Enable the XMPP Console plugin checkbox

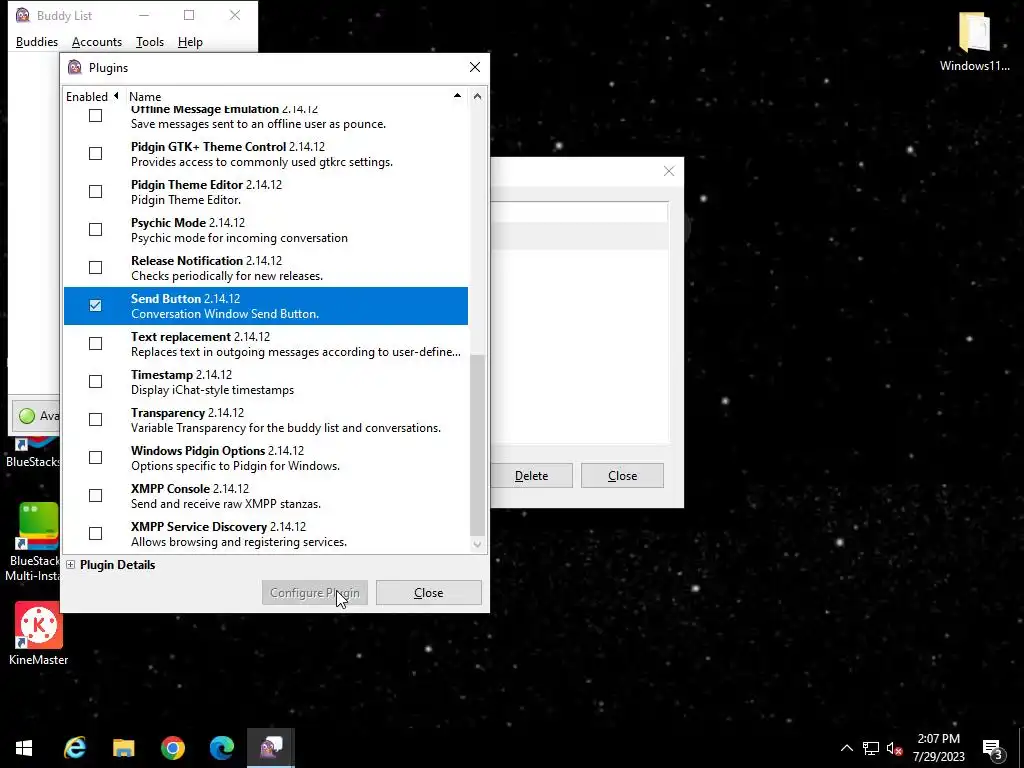click(x=95, y=496)
